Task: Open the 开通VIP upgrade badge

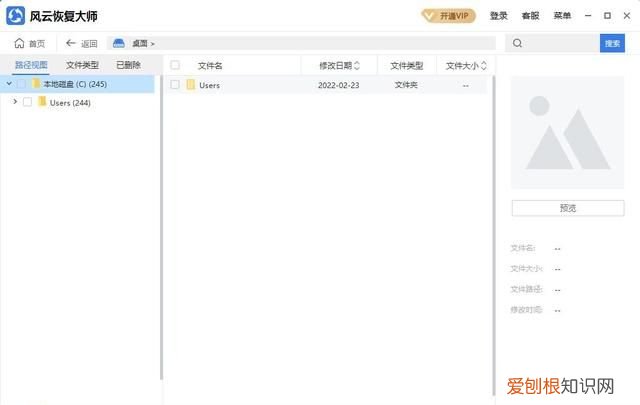Action: pyautogui.click(x=449, y=16)
